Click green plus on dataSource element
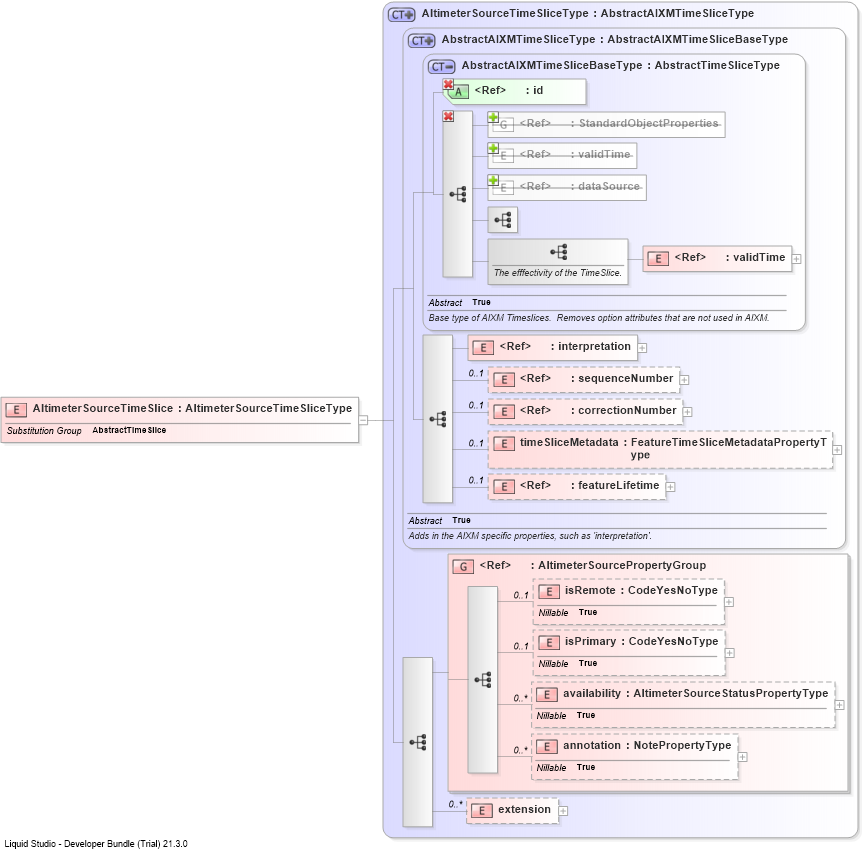Screen dimensions: 862x849 tap(493, 180)
